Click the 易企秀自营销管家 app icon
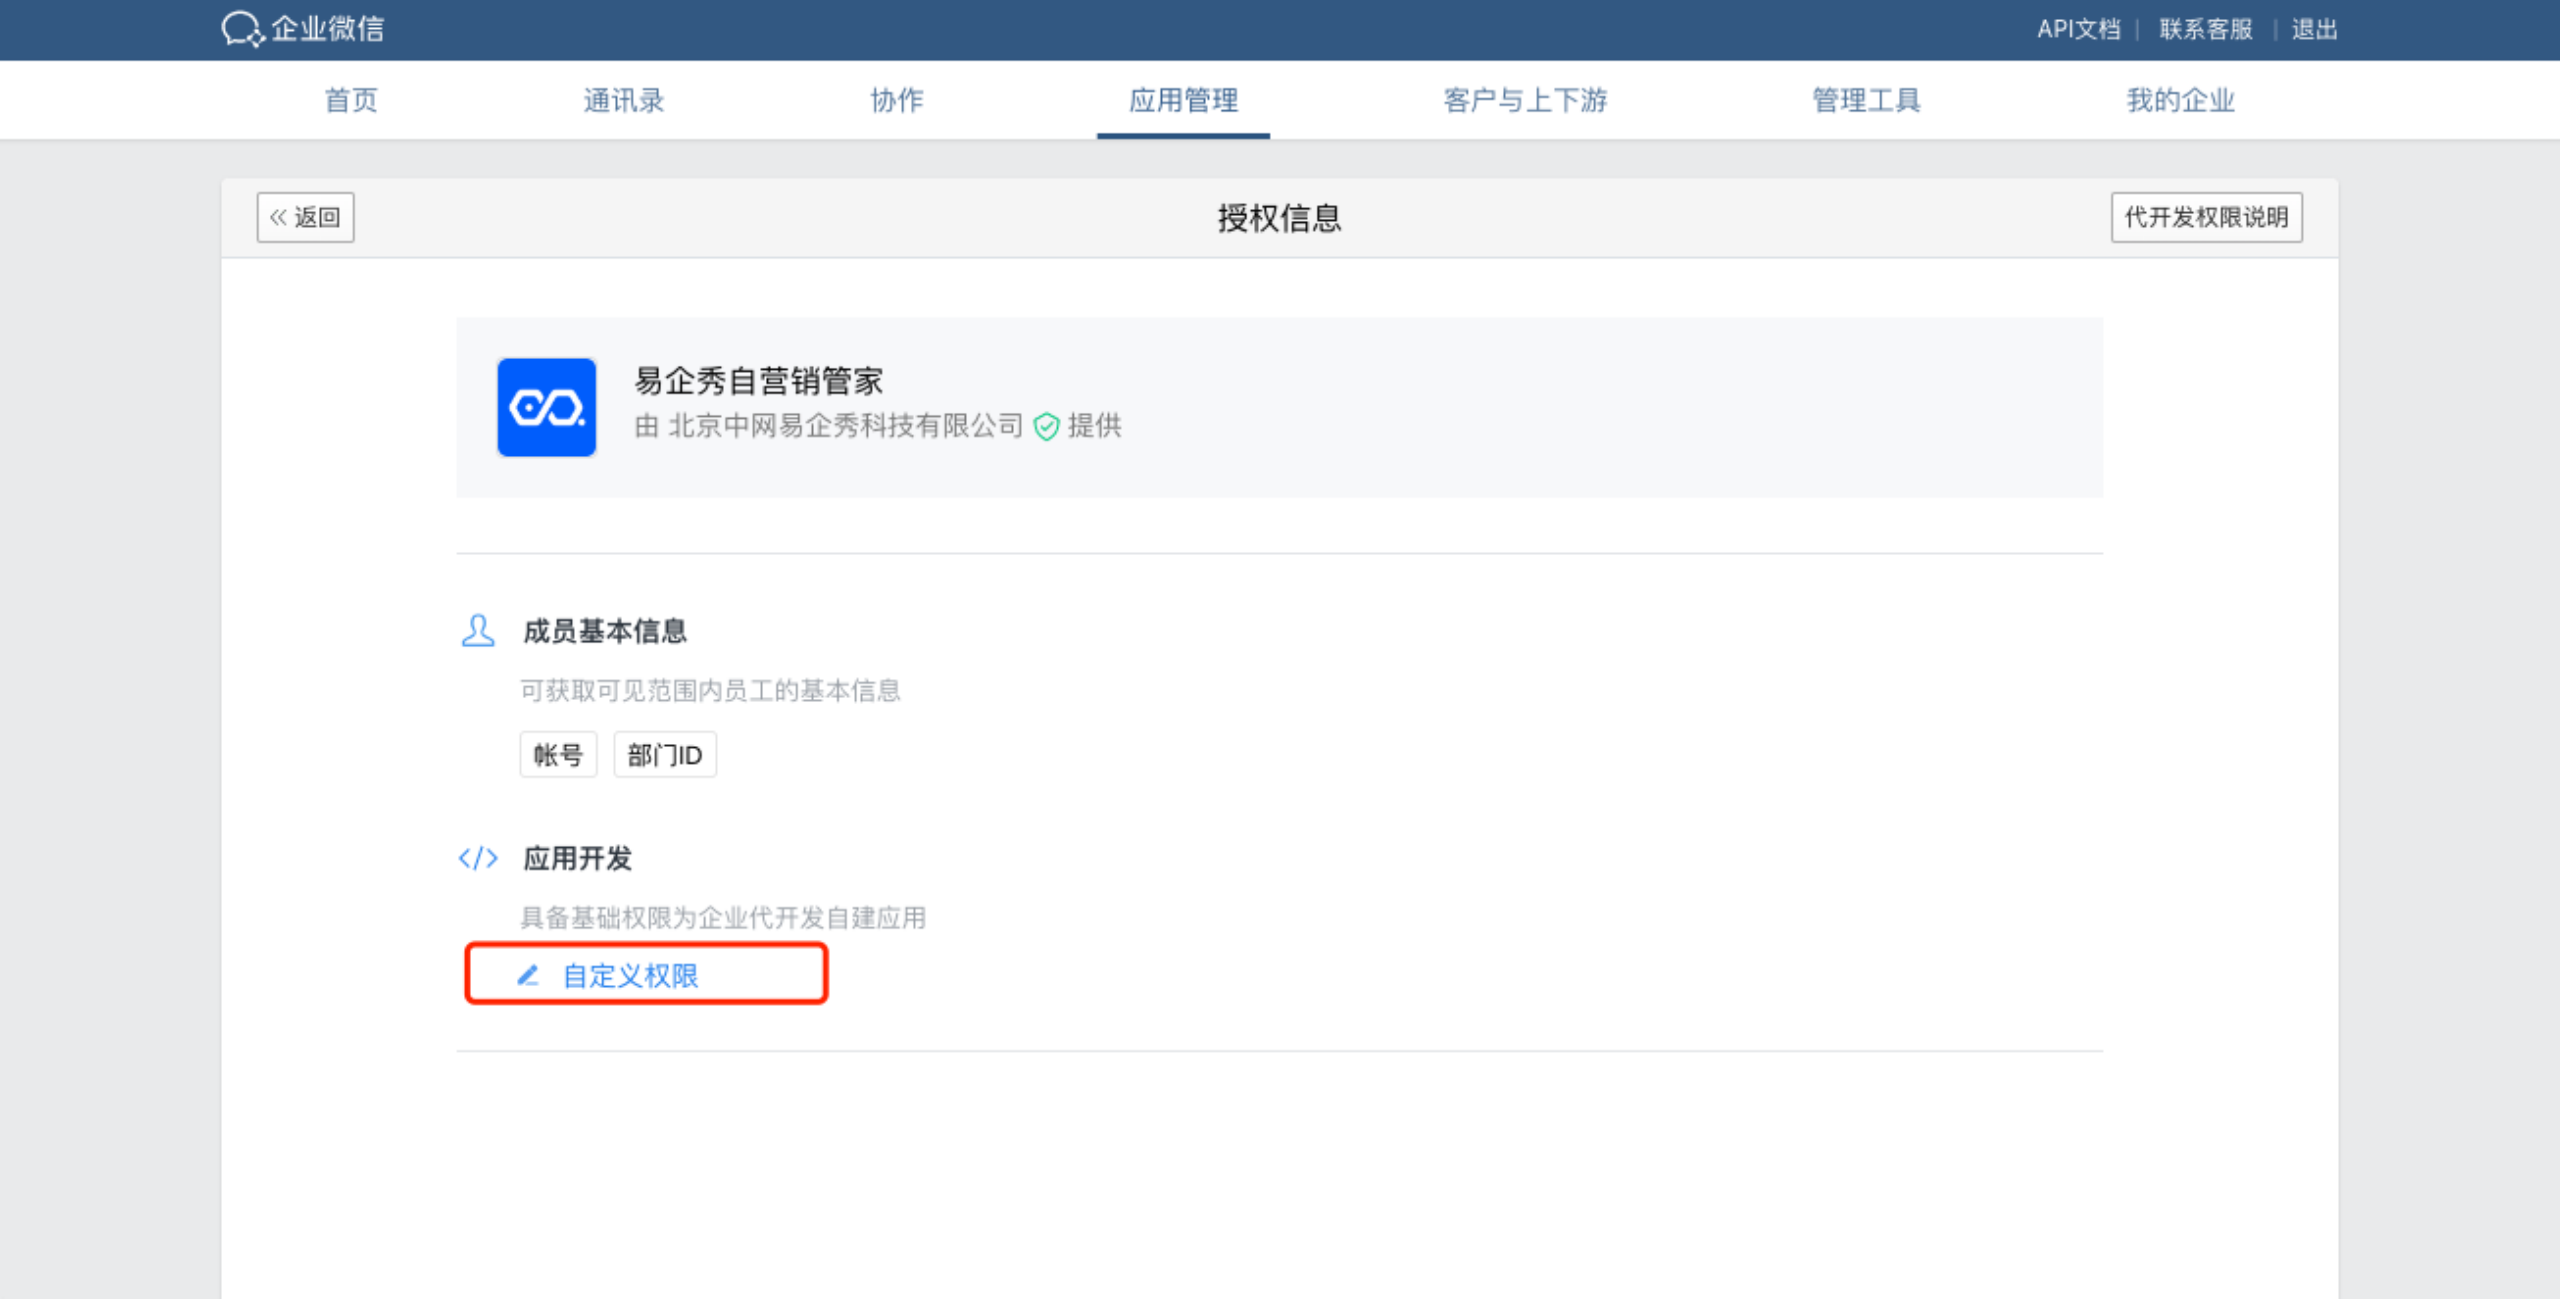 [x=547, y=407]
